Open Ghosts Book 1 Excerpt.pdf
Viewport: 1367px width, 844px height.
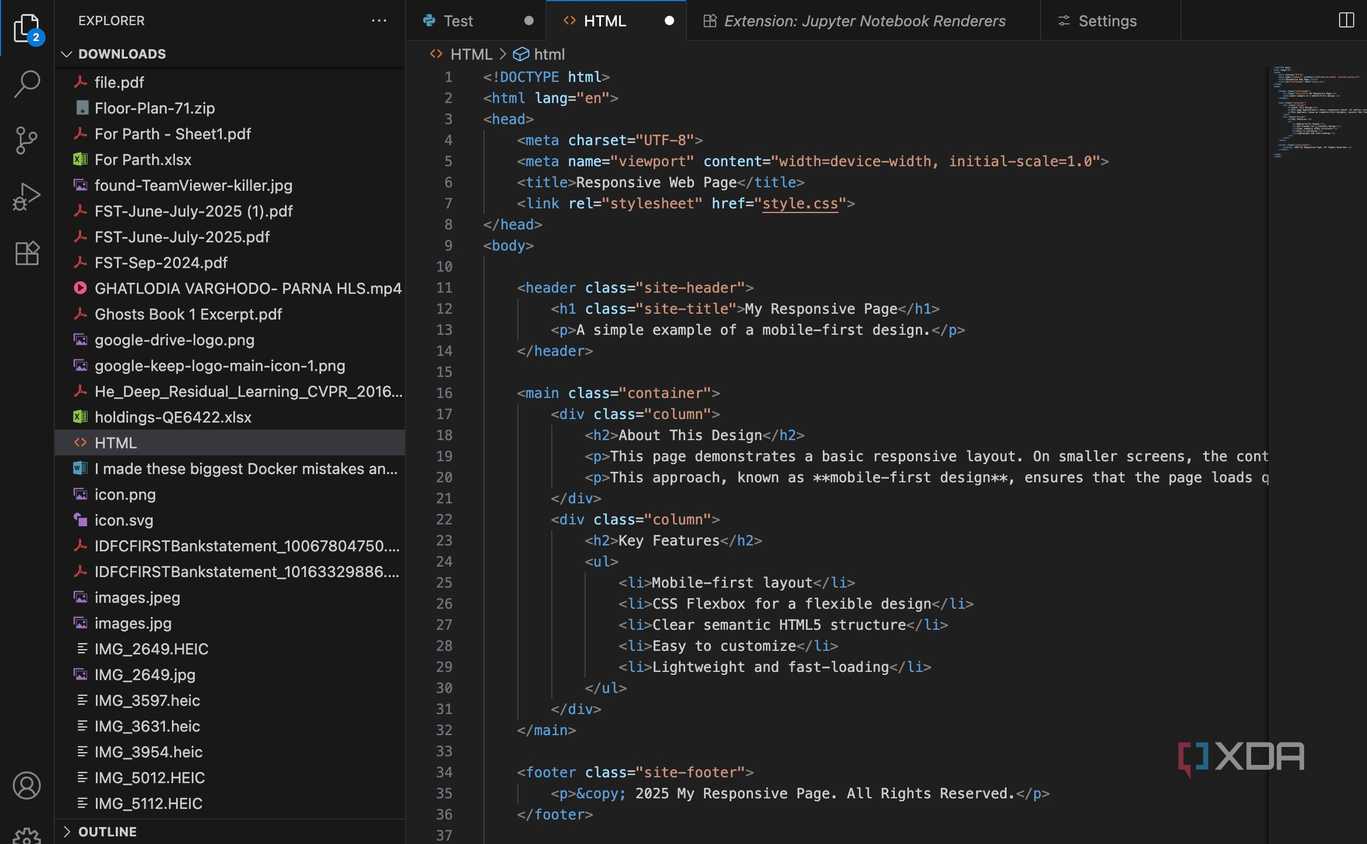click(x=230, y=314)
